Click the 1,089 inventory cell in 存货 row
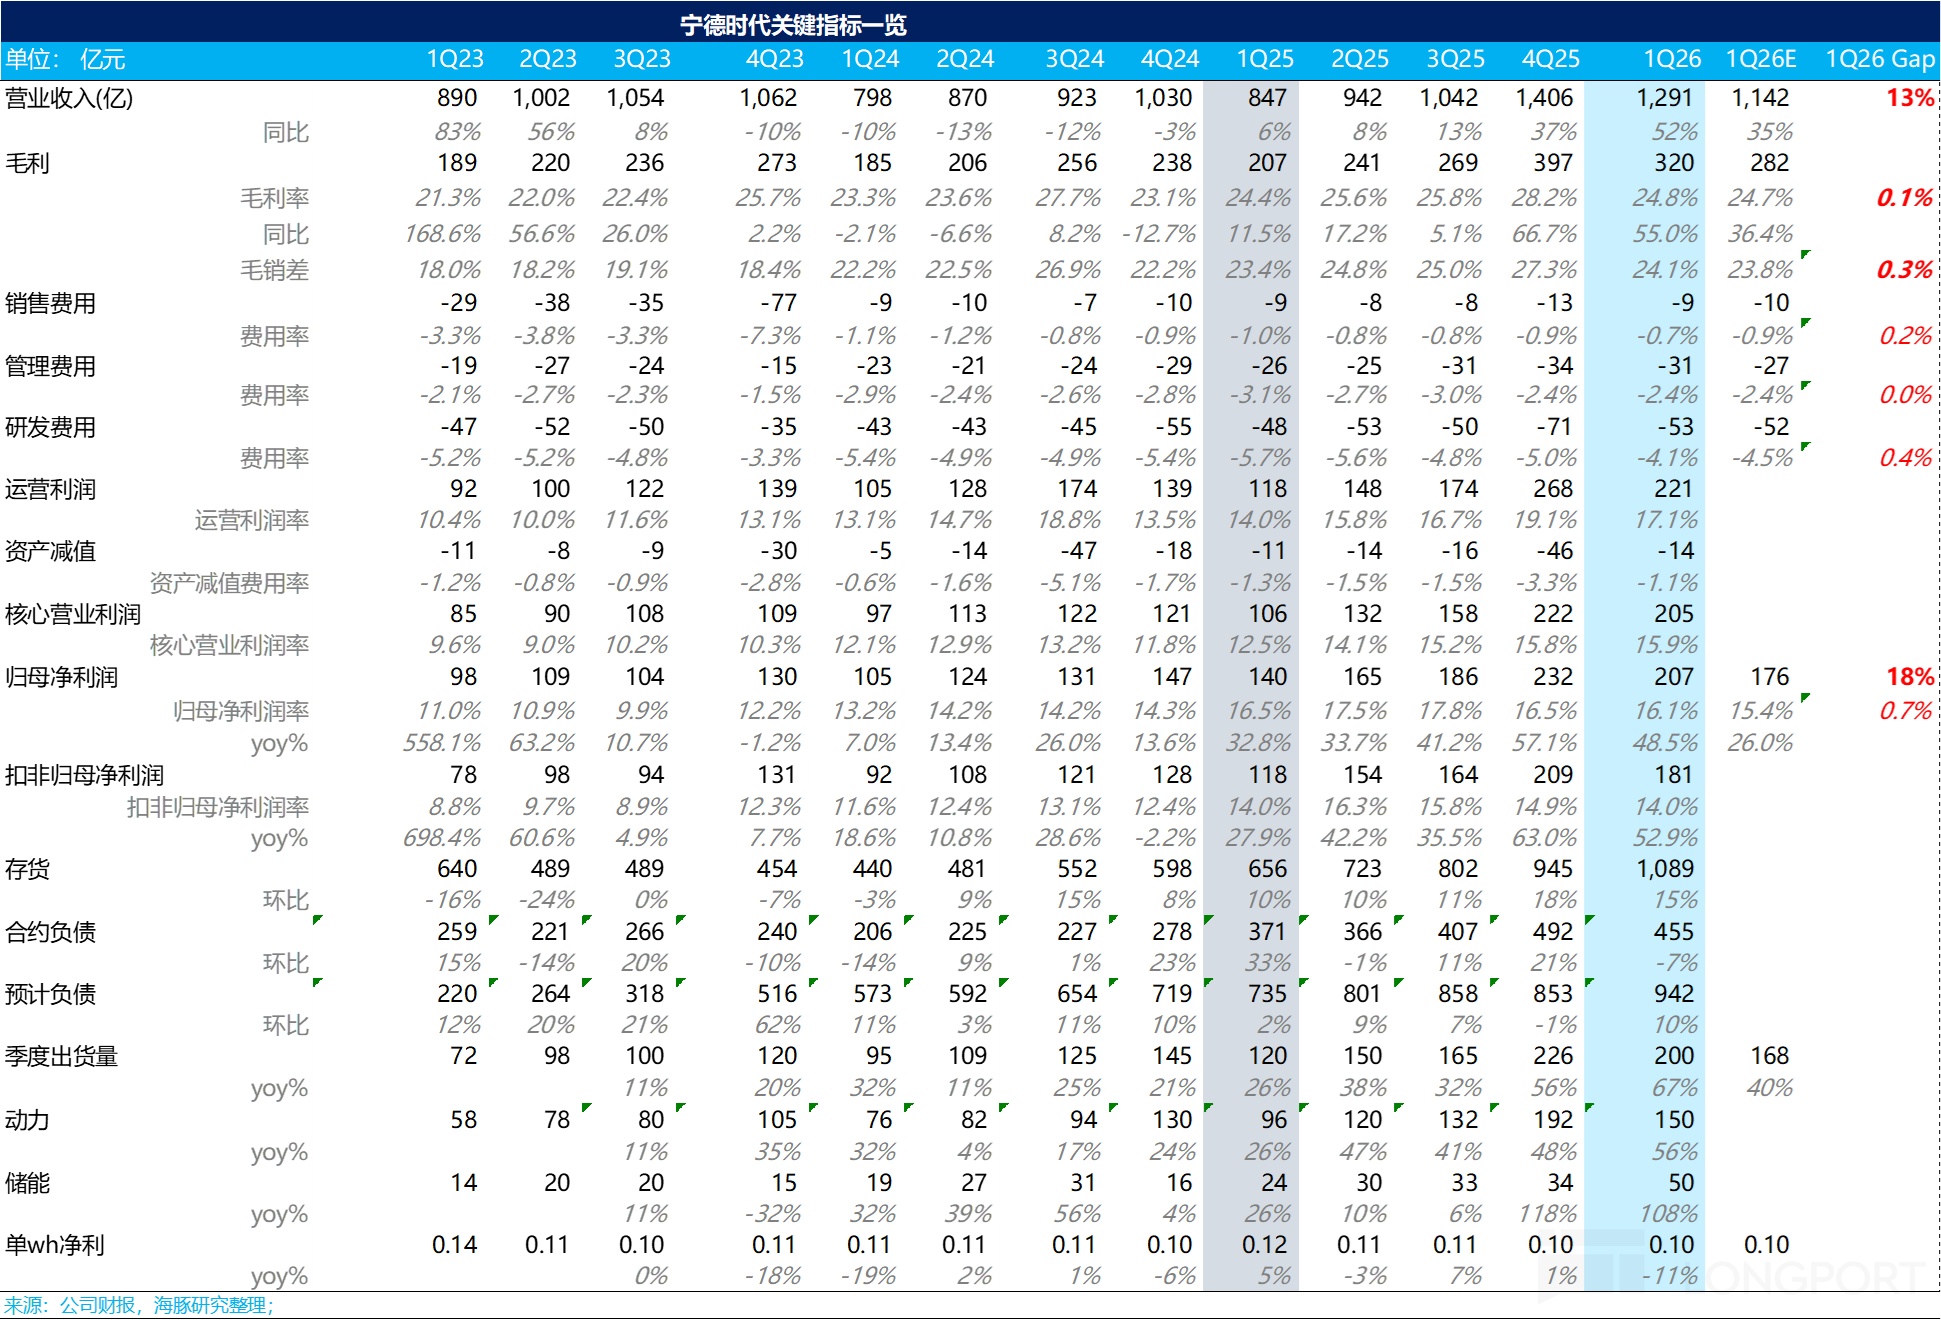 point(1664,869)
